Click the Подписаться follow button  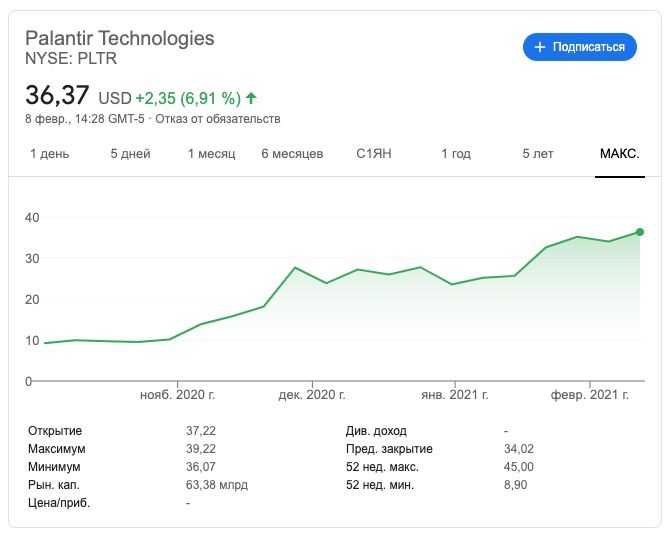[580, 47]
